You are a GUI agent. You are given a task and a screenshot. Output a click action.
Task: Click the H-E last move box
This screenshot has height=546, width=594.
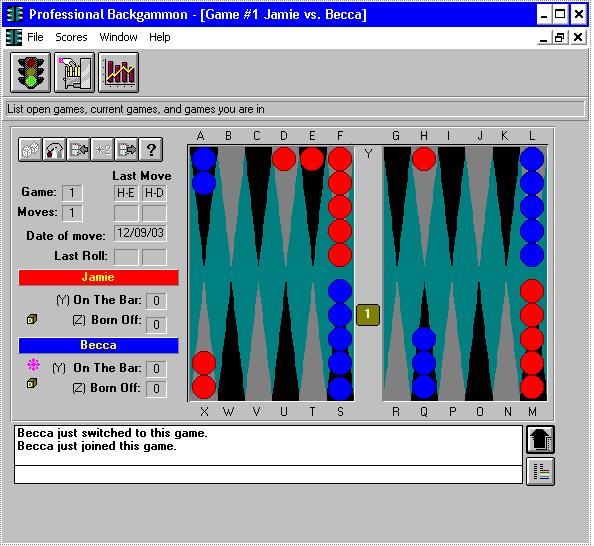126,193
